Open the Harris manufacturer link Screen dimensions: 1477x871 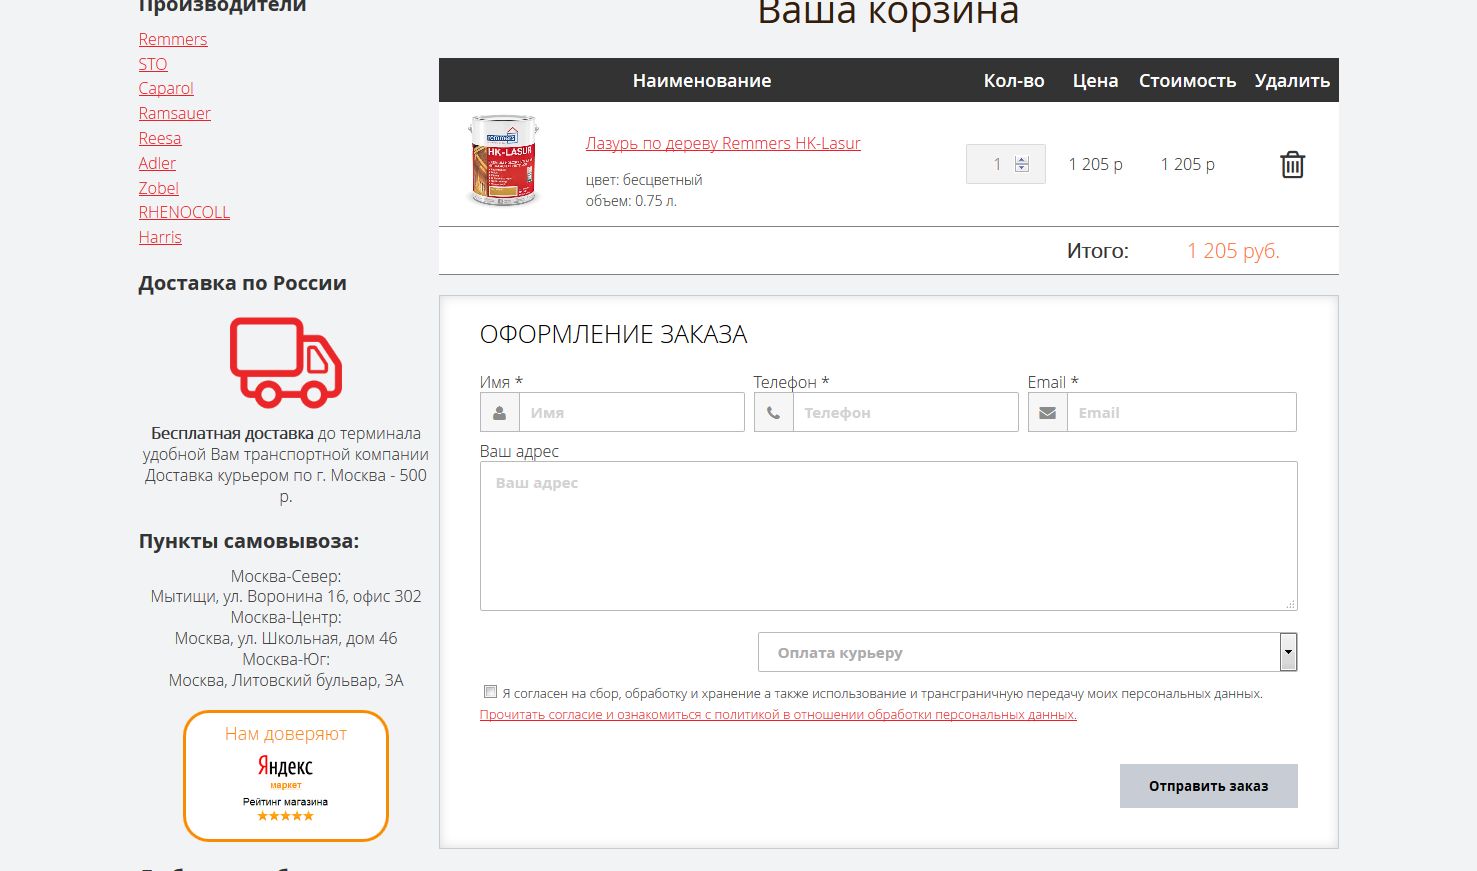(160, 237)
